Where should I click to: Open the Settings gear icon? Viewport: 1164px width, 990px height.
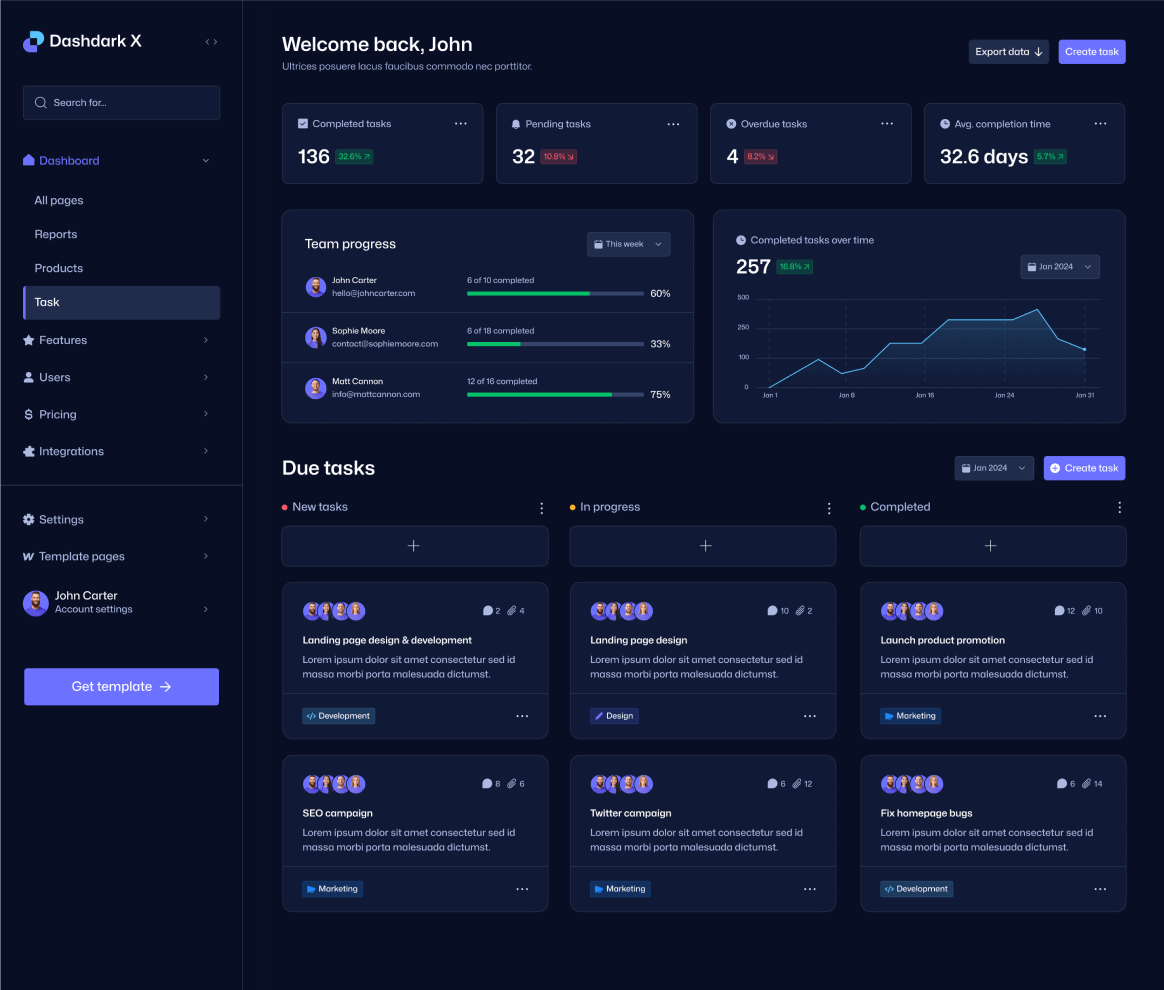point(28,519)
